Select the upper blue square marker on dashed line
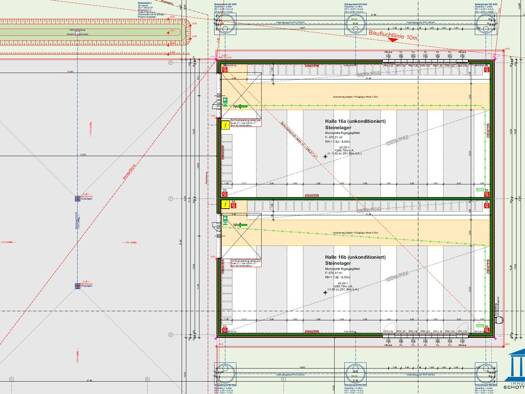 click(x=77, y=199)
